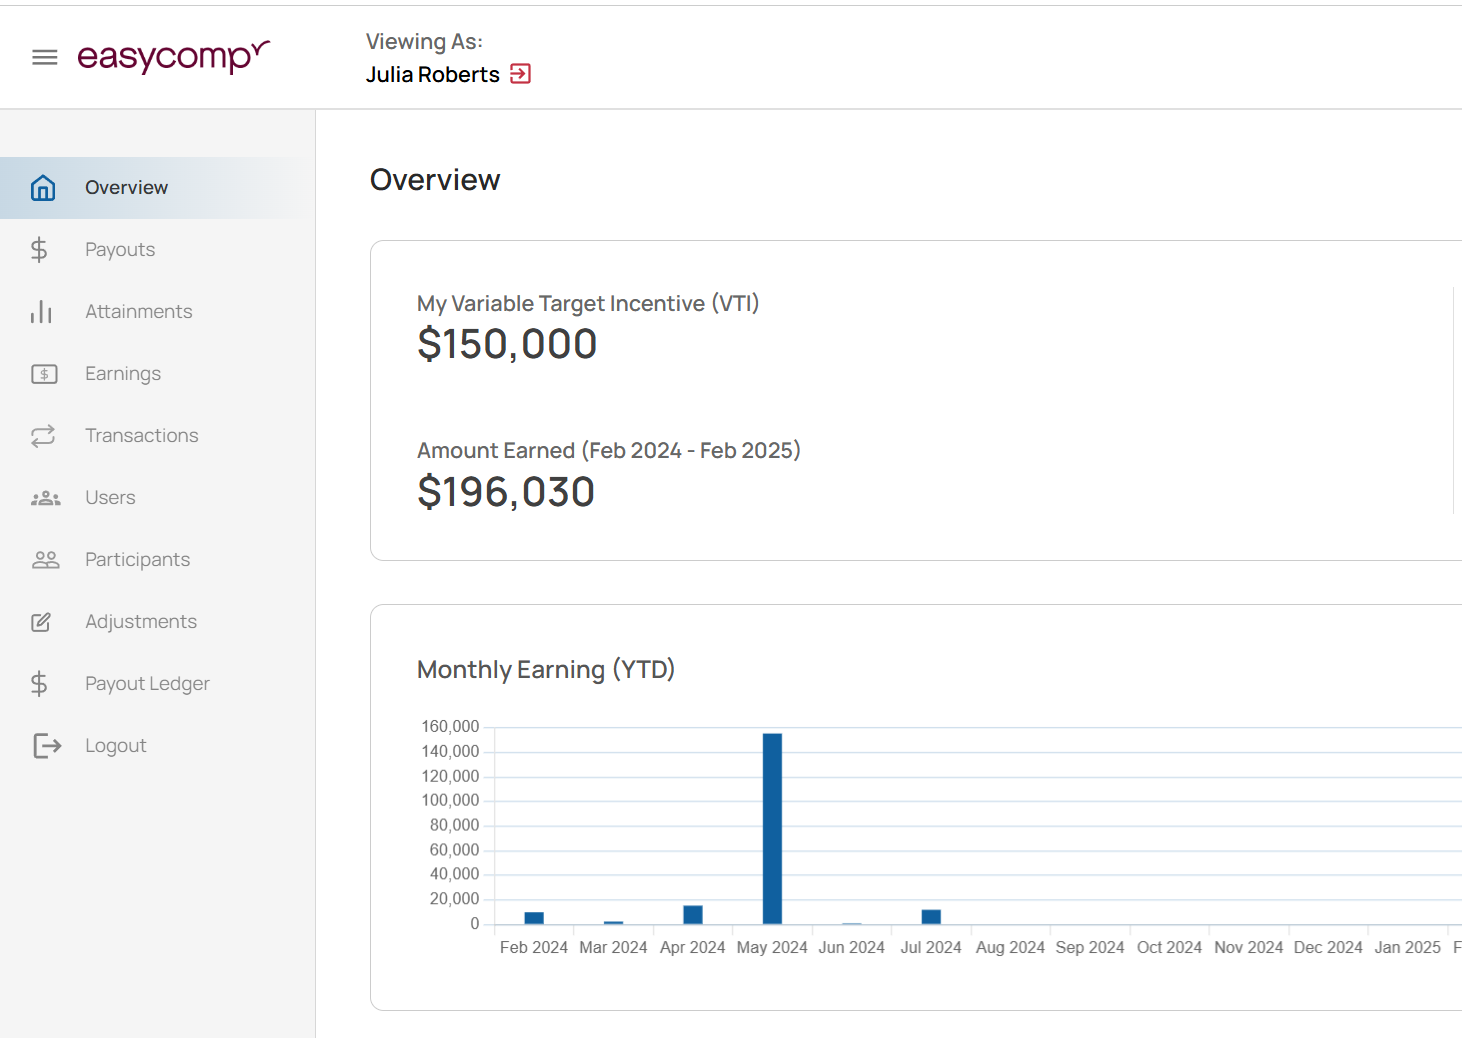The image size is (1462, 1038).
Task: Click the Julia Roberts name link
Action: 432,75
